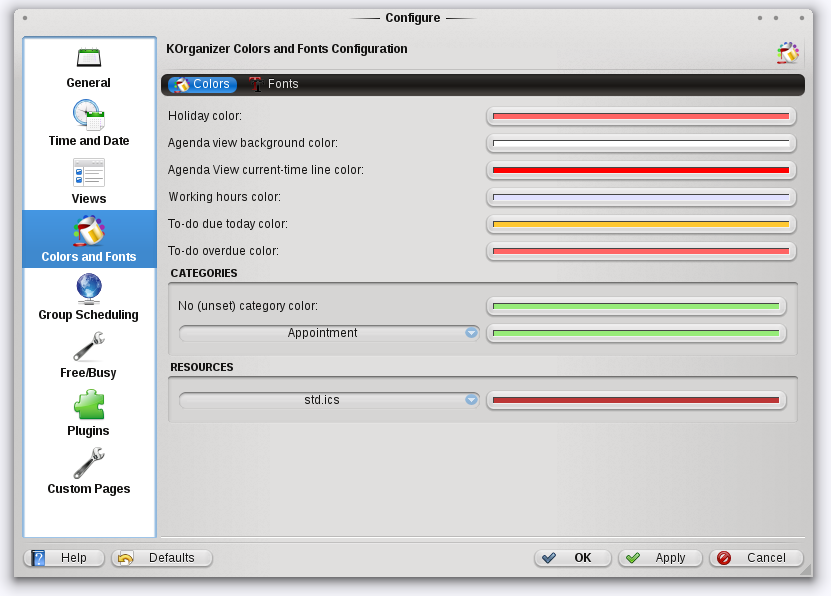Click the Appointment dropdown arrow
This screenshot has height=596, width=831.
point(471,333)
